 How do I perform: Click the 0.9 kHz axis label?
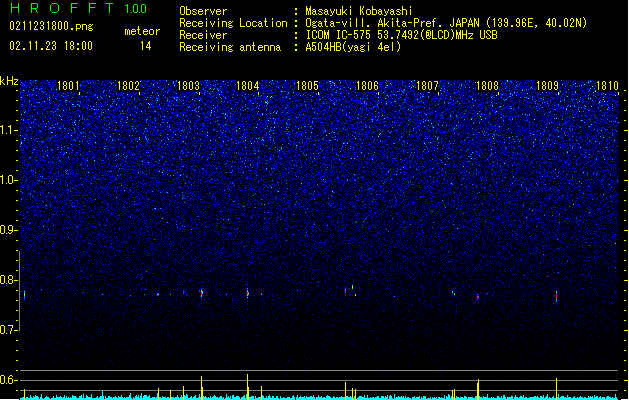coord(9,230)
